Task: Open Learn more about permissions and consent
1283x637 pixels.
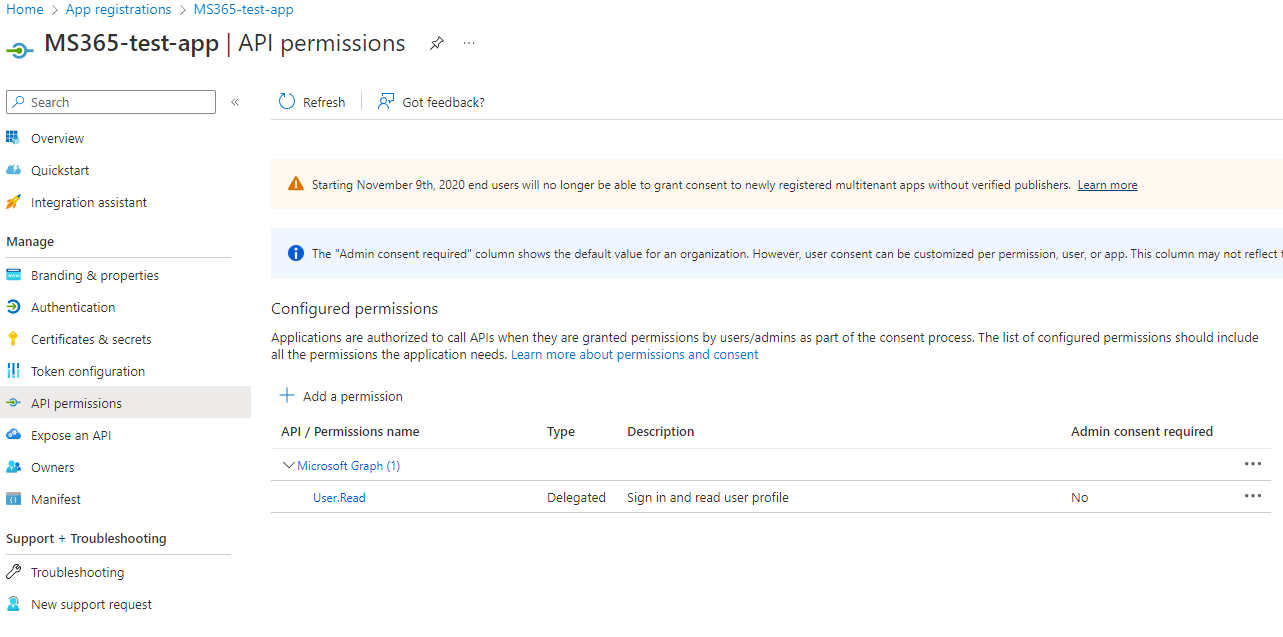Action: pos(635,355)
